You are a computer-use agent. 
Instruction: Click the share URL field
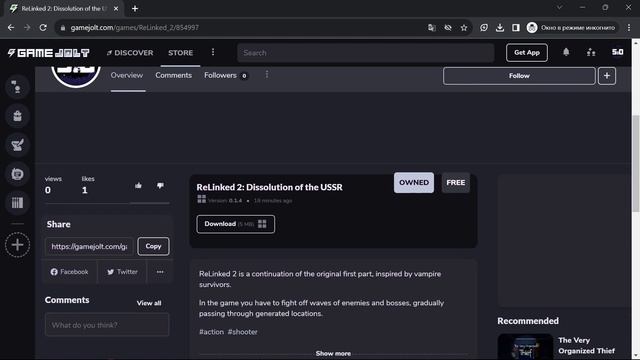89,247
